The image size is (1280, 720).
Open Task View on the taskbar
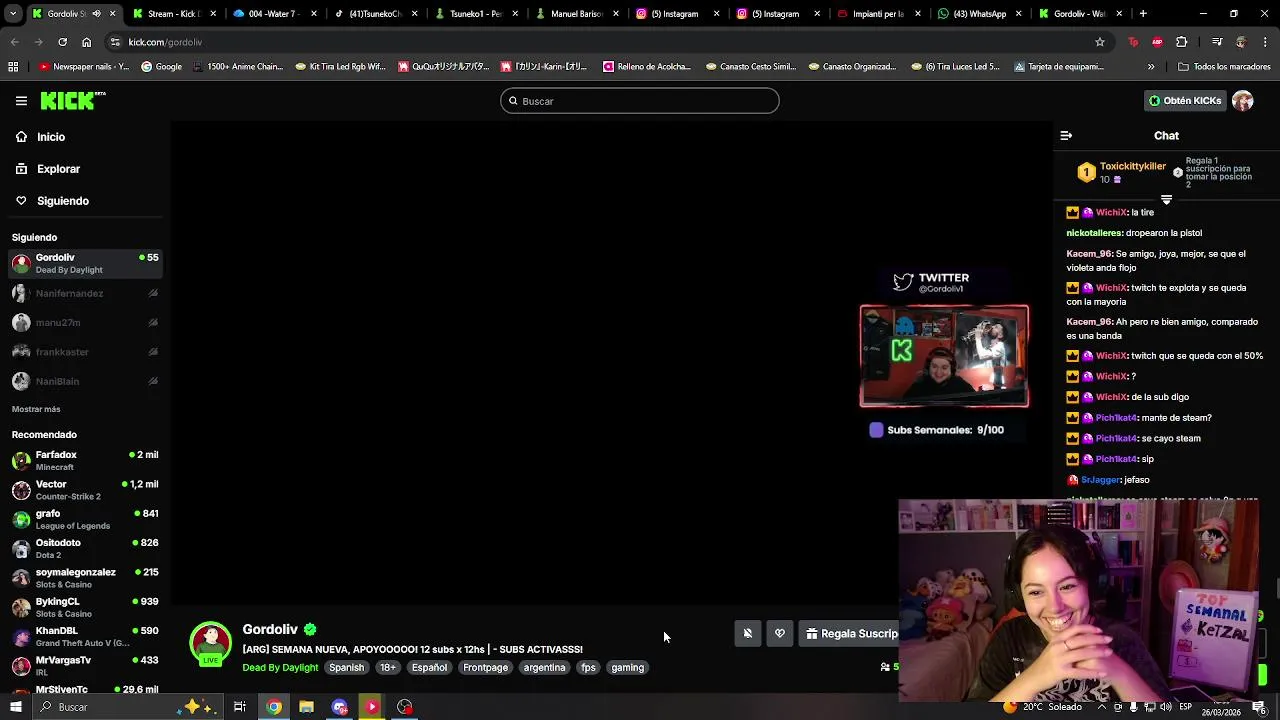point(240,707)
